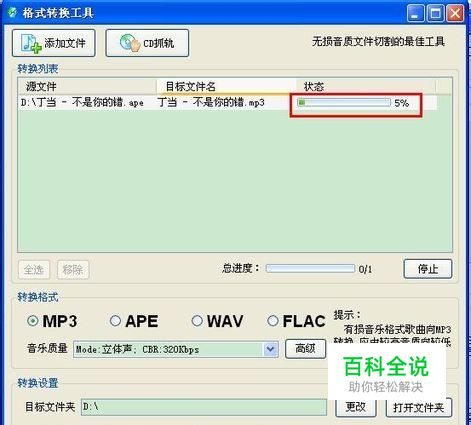Screen dimensions: 471x425
Task: Select the MP3 format radio button
Action: pyautogui.click(x=33, y=321)
